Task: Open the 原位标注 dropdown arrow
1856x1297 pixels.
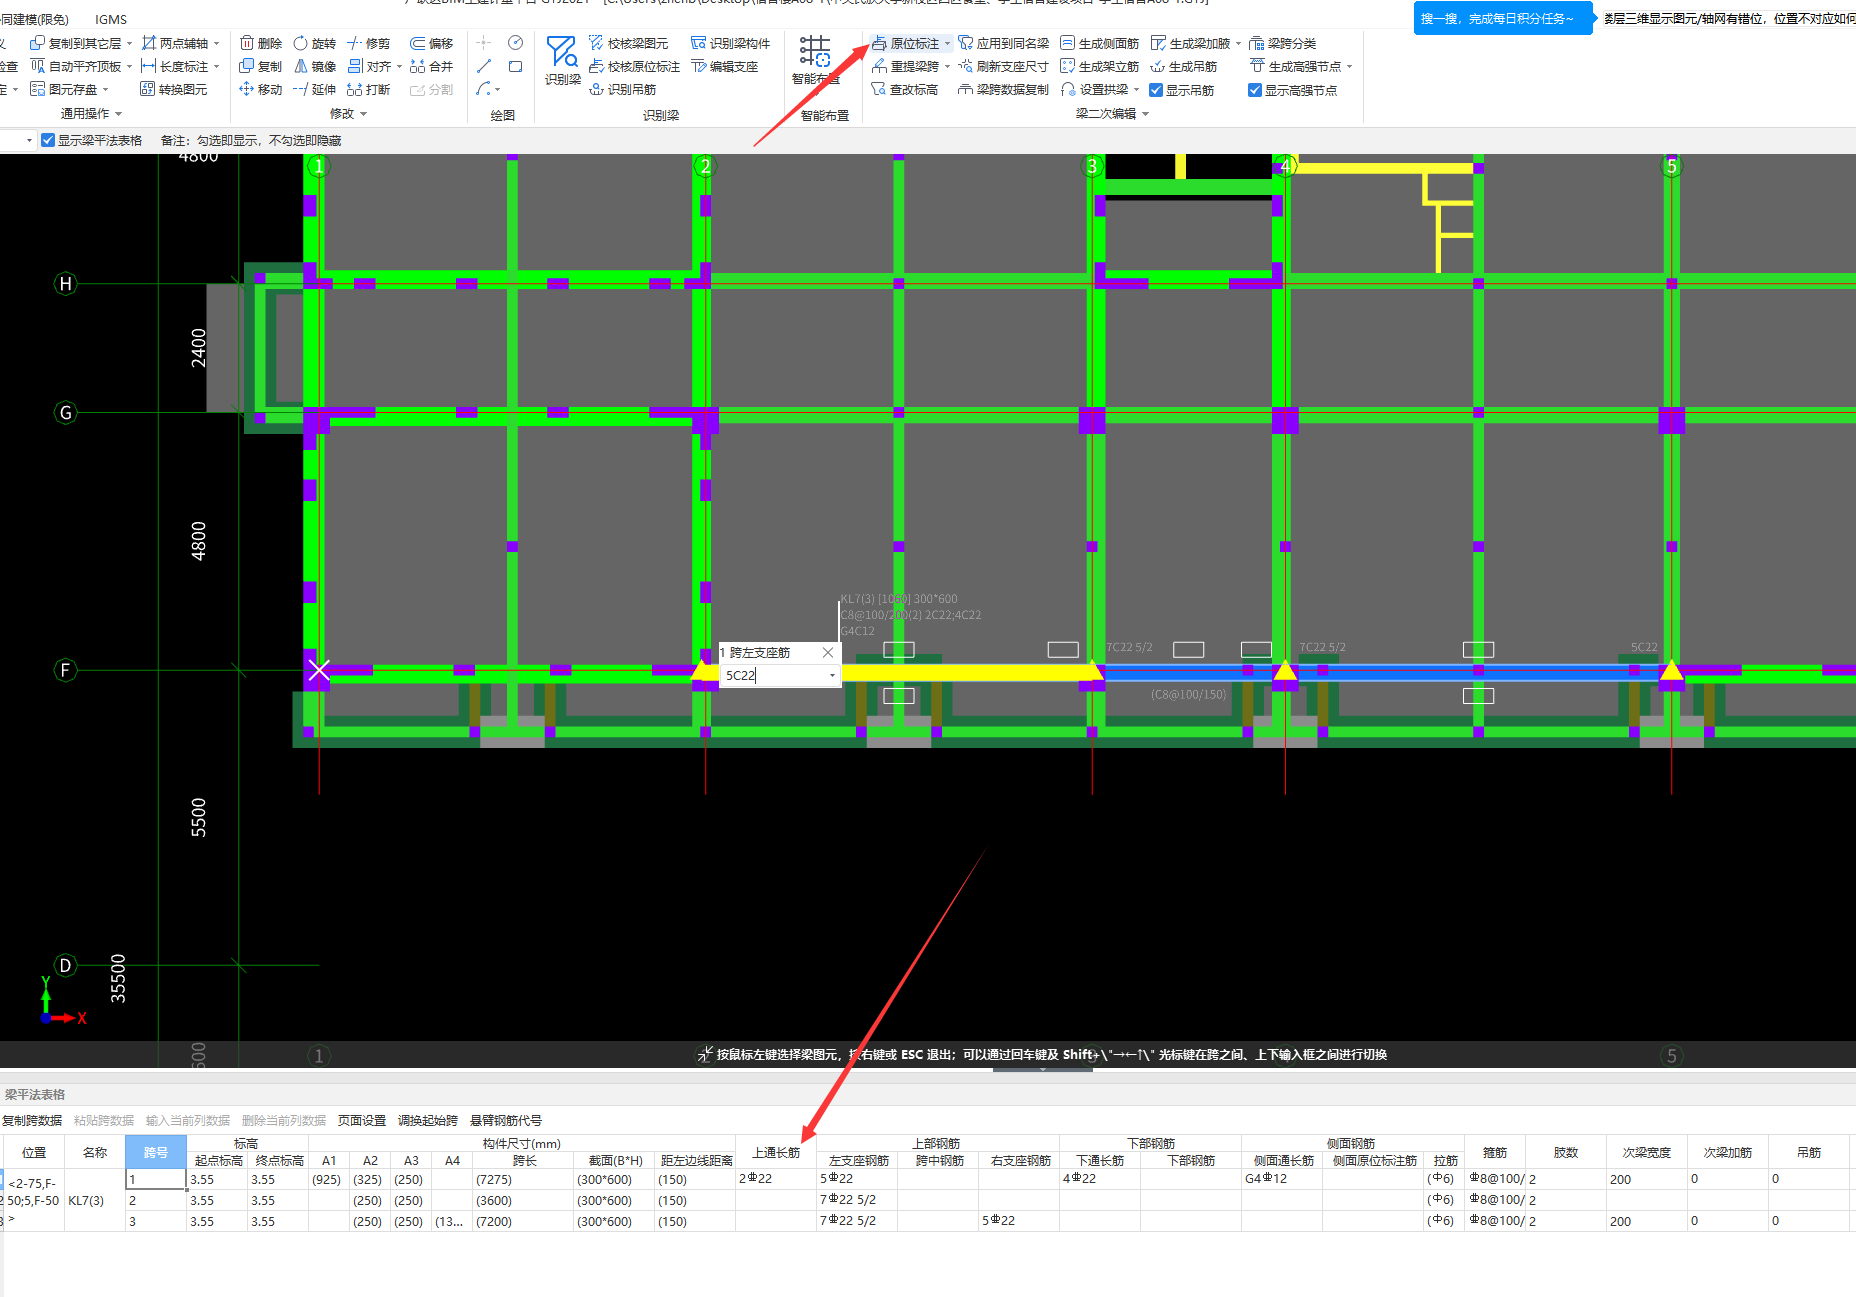Action: pos(947,44)
